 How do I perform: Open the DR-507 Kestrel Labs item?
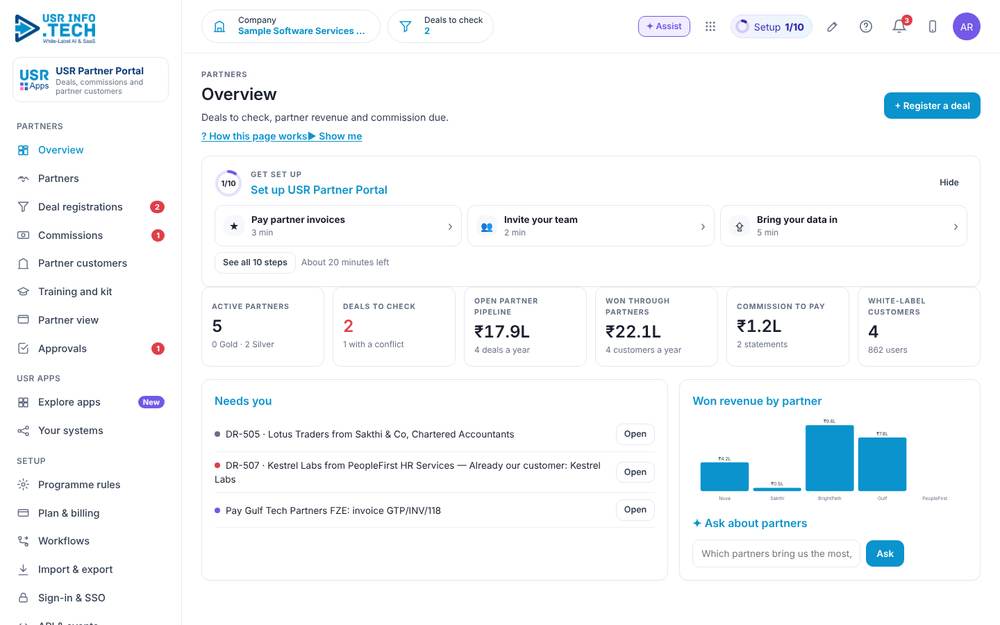click(635, 472)
